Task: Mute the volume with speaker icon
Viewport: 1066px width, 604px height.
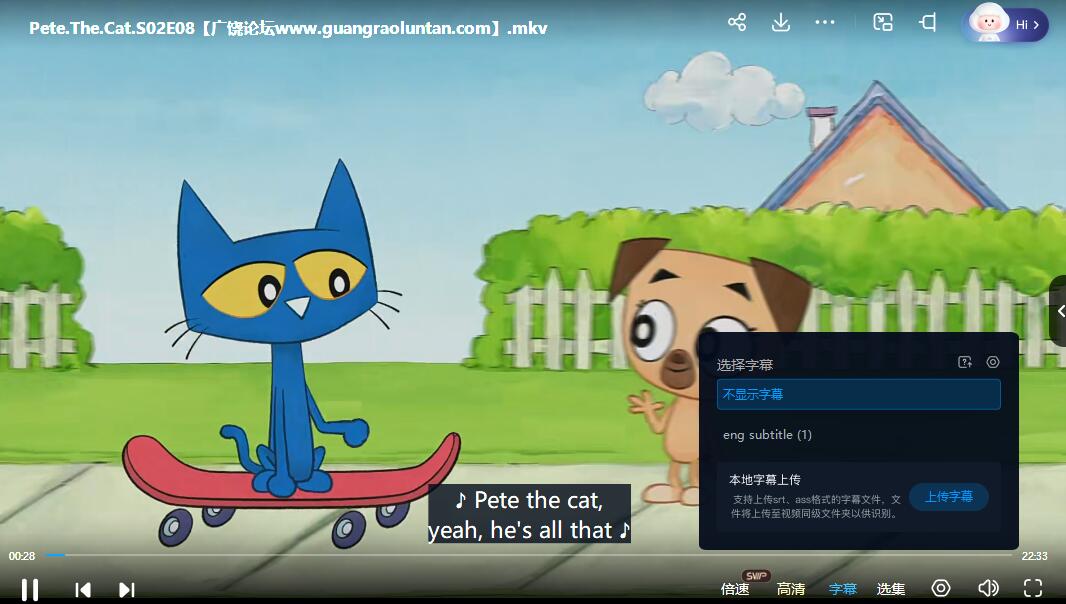Action: (988, 588)
